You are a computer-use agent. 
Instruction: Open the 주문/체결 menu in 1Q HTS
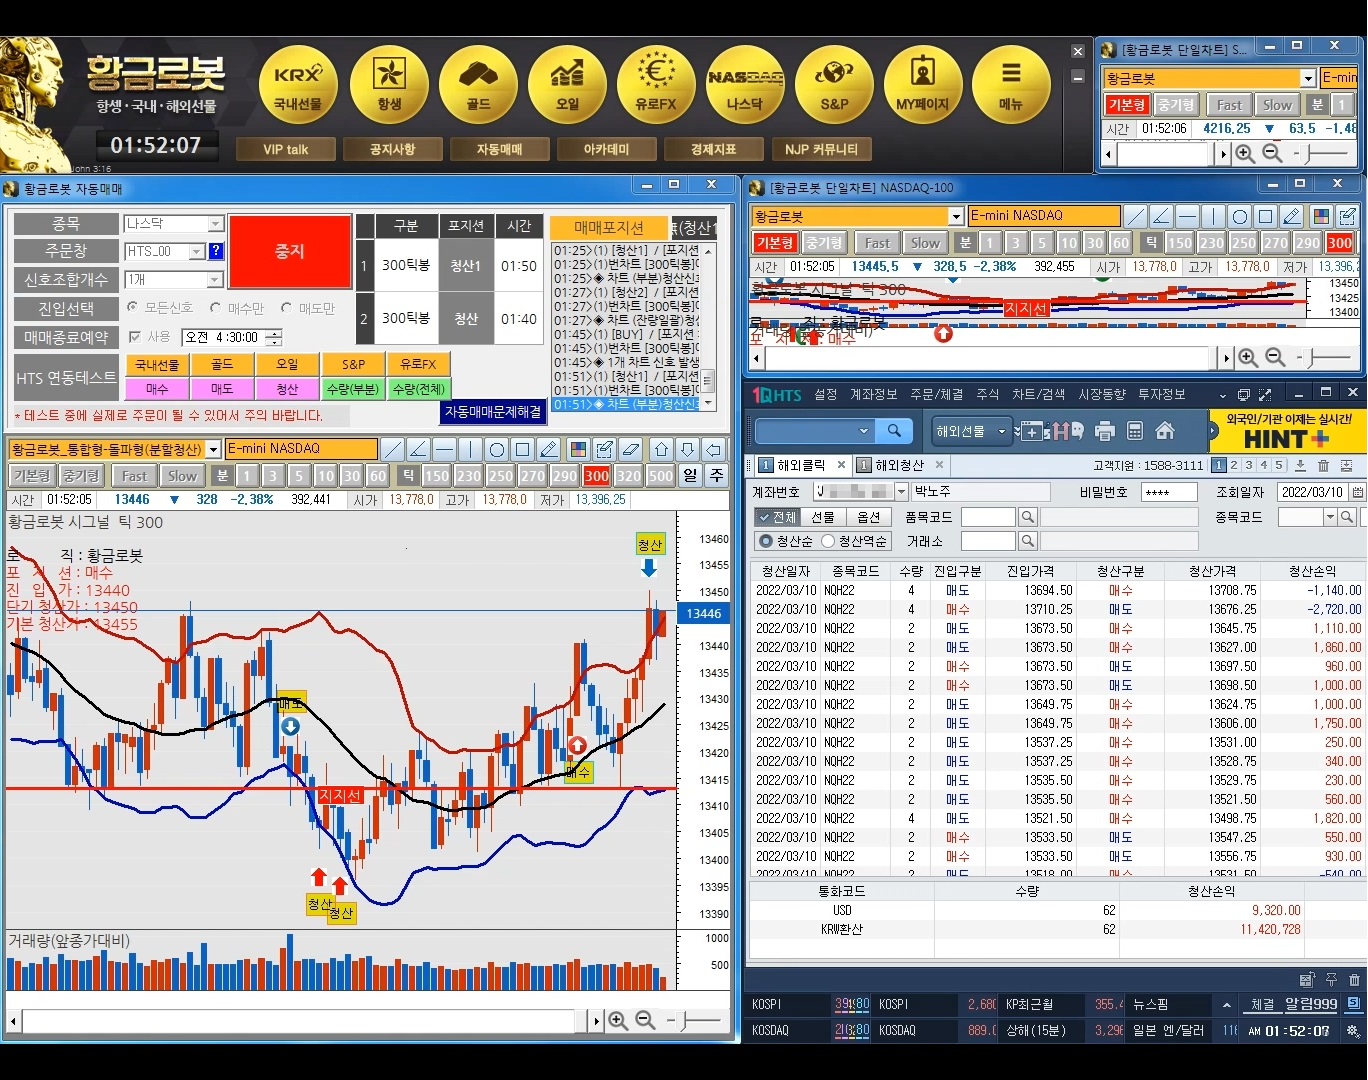[936, 395]
